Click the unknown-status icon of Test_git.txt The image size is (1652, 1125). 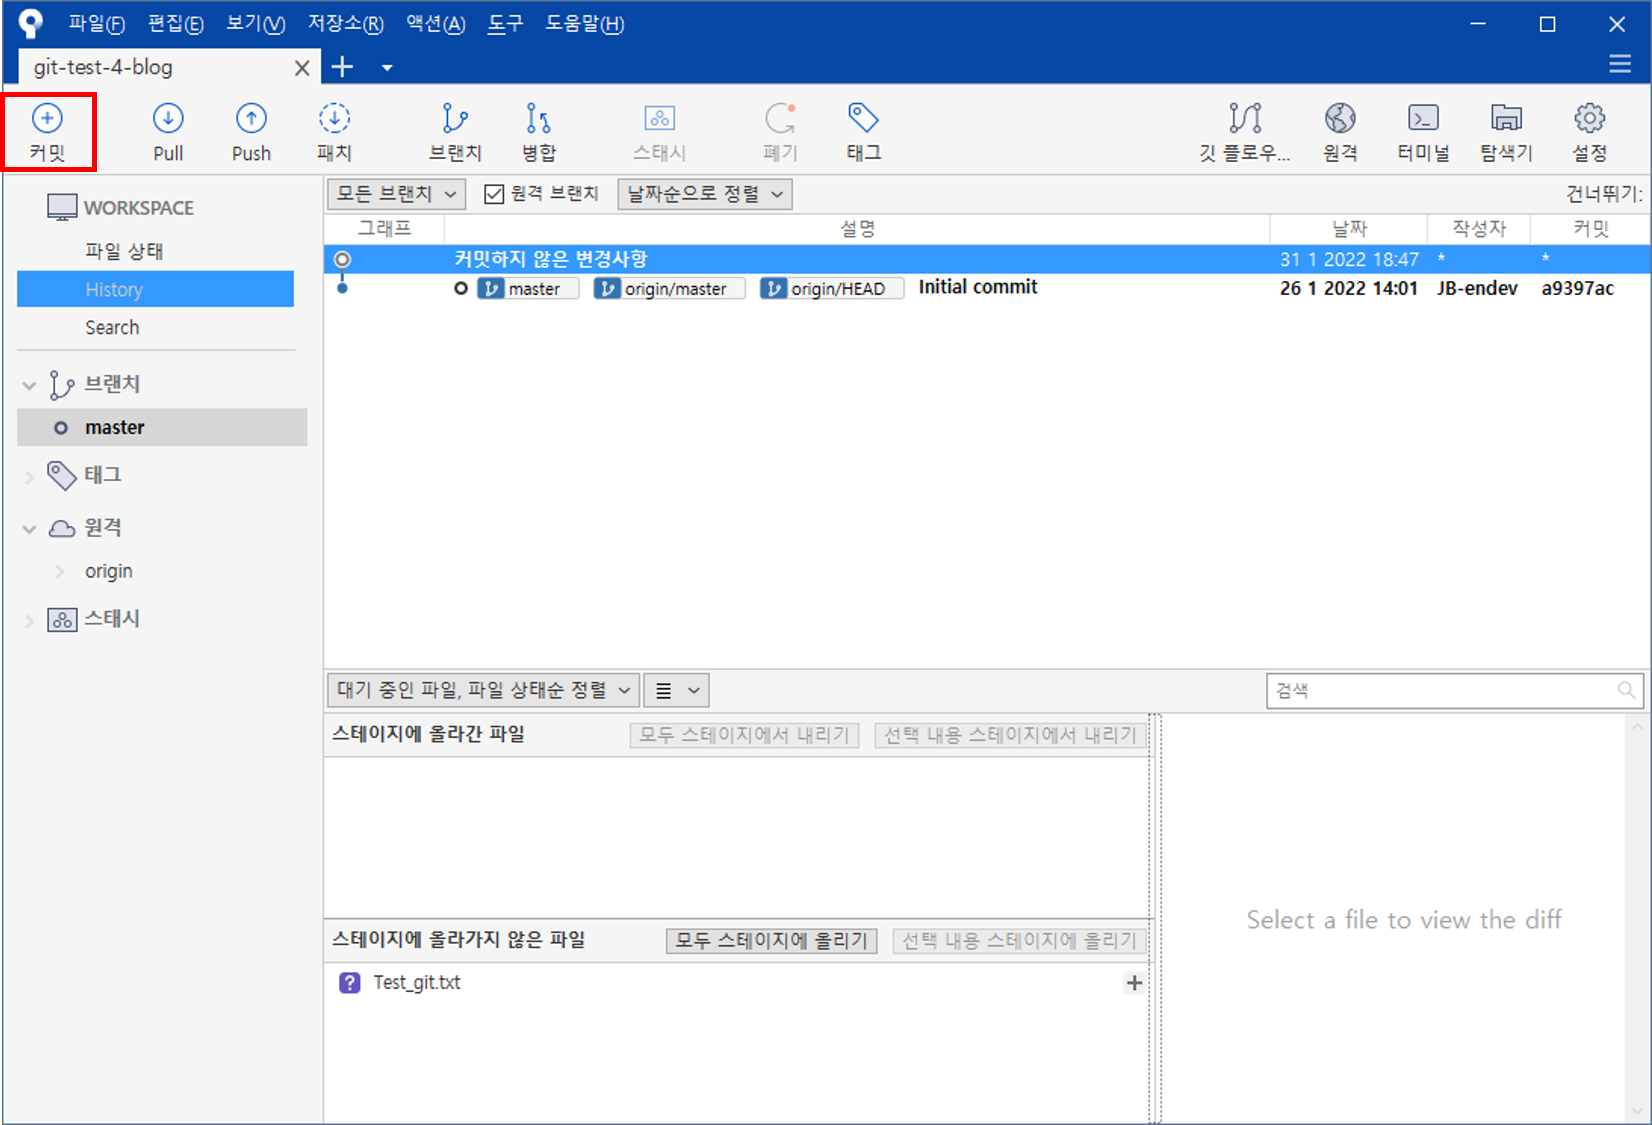349,983
